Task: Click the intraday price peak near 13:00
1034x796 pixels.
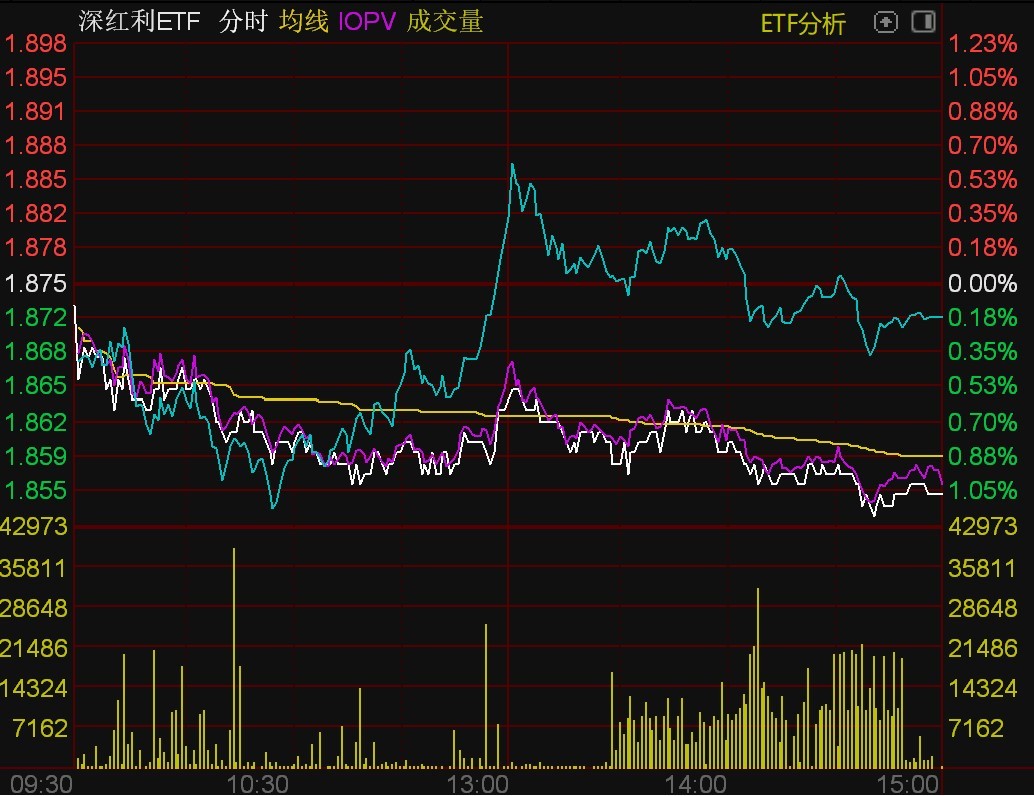Action: pyautogui.click(x=513, y=166)
